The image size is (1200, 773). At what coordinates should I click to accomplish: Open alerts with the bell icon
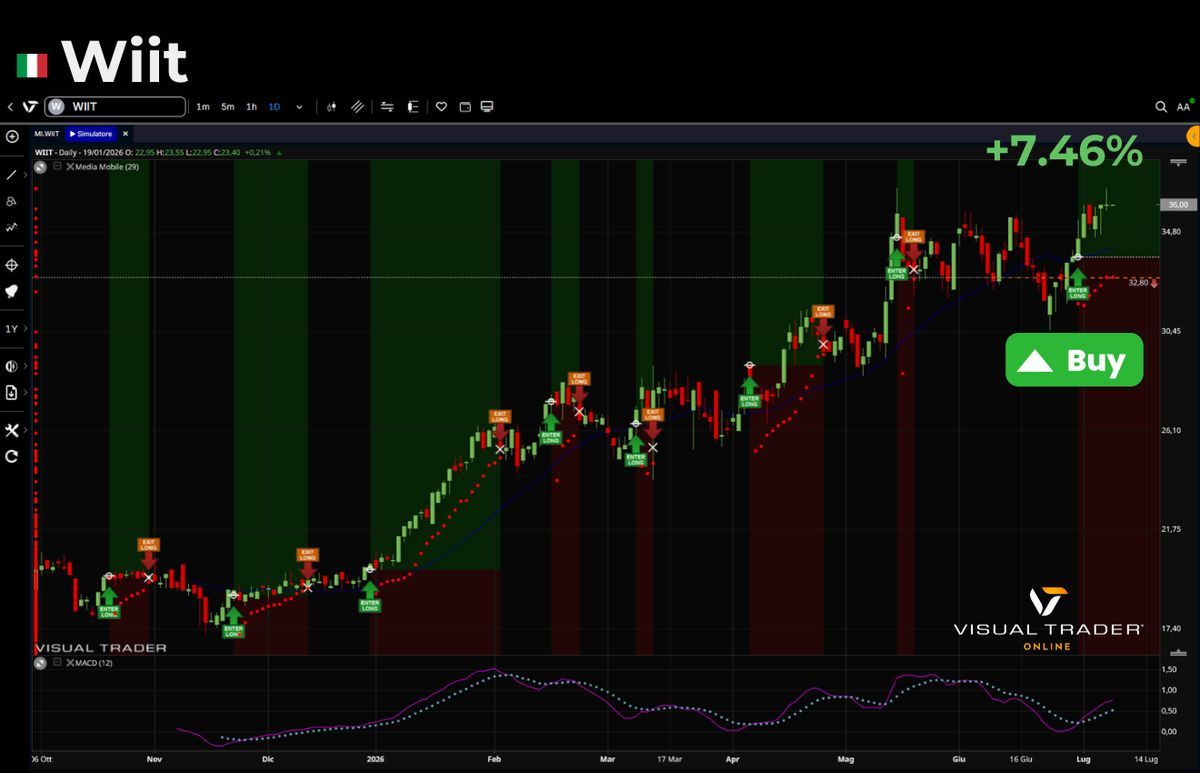(x=12, y=291)
